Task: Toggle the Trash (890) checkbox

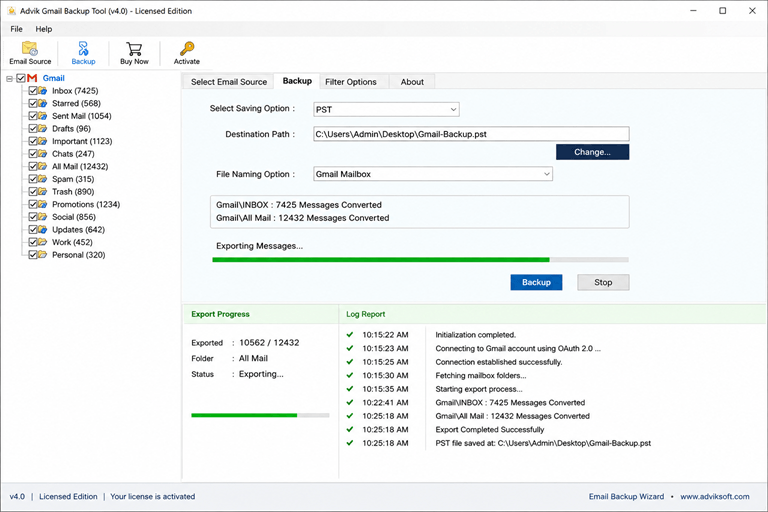Action: point(33,192)
